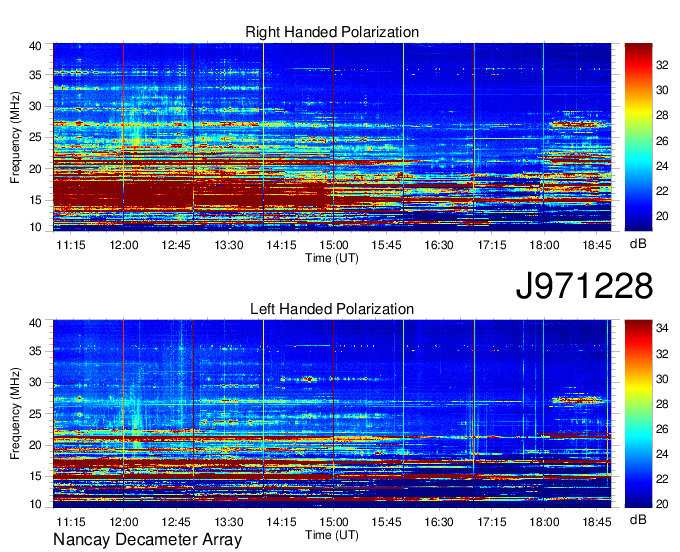Click the 12:00 time tick under Right Handed plot
The width and height of the screenshot is (680, 552).
[x=124, y=245]
